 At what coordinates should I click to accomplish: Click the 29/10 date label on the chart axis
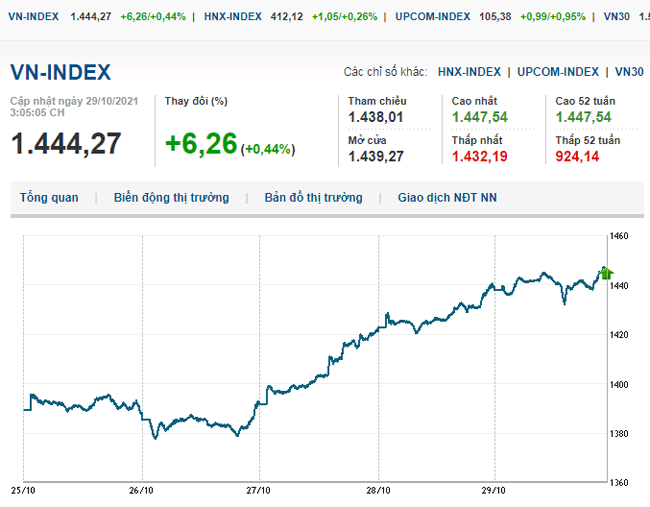point(495,490)
